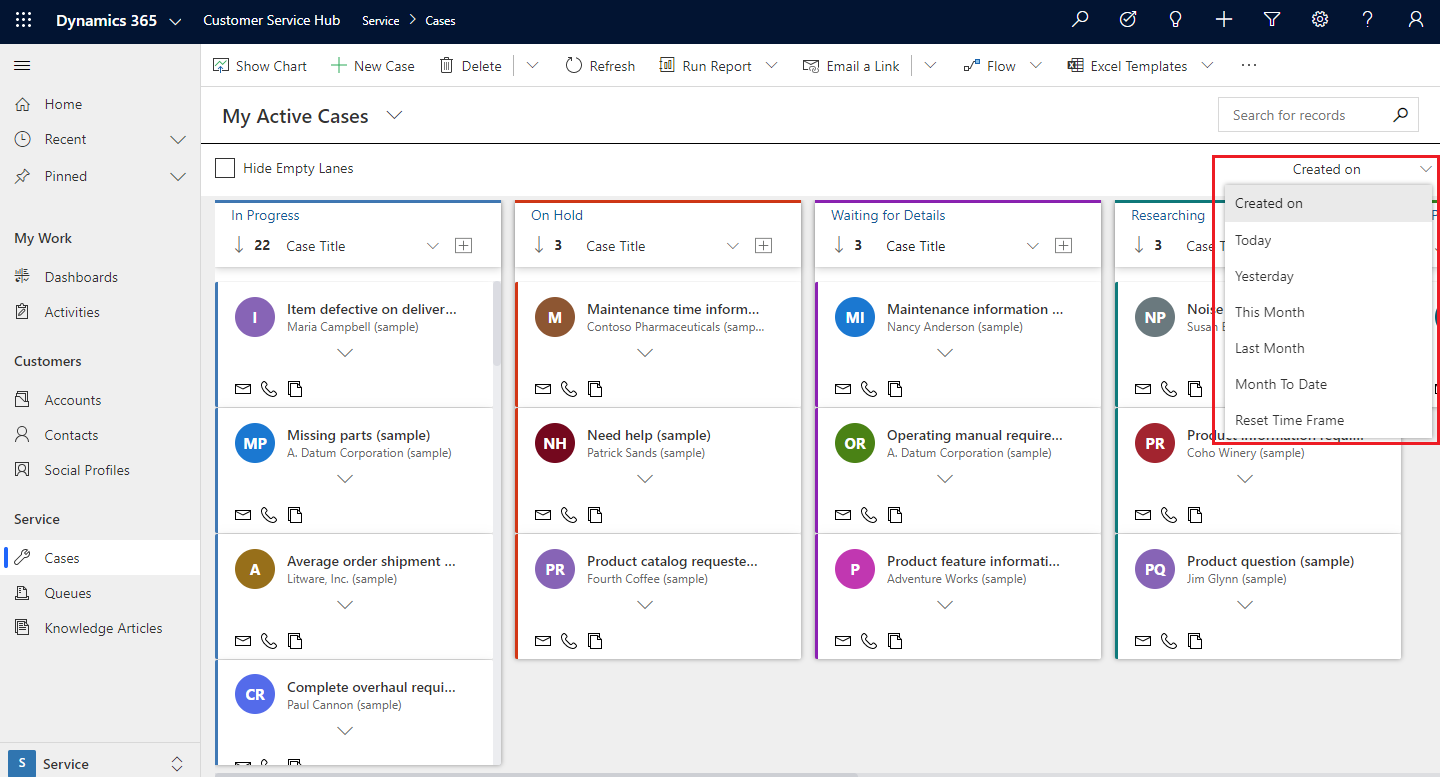Viewport: 1440px width, 777px height.
Task: Click note icon on Average order shipment card
Action: click(295, 641)
